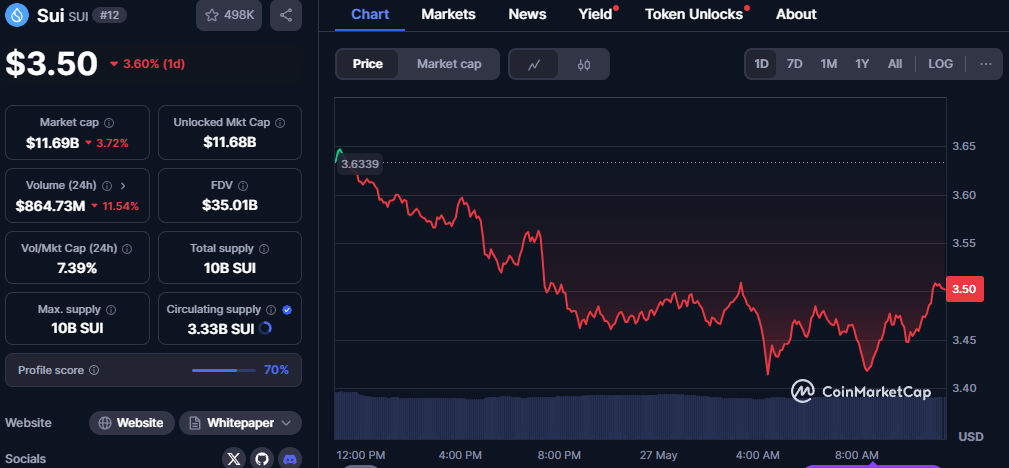This screenshot has height=468, width=1009.
Task: Click the Sui water-drop logo icon
Action: coord(17,15)
